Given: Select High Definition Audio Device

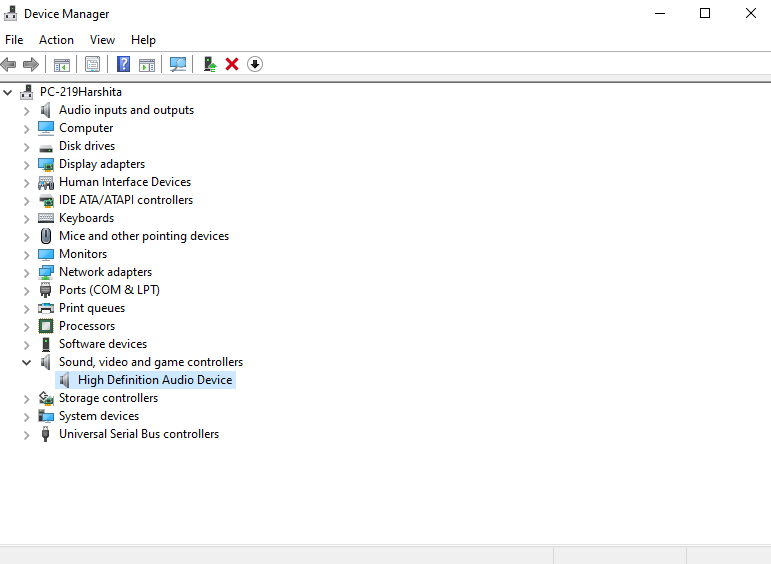Looking at the screenshot, I should (x=155, y=380).
